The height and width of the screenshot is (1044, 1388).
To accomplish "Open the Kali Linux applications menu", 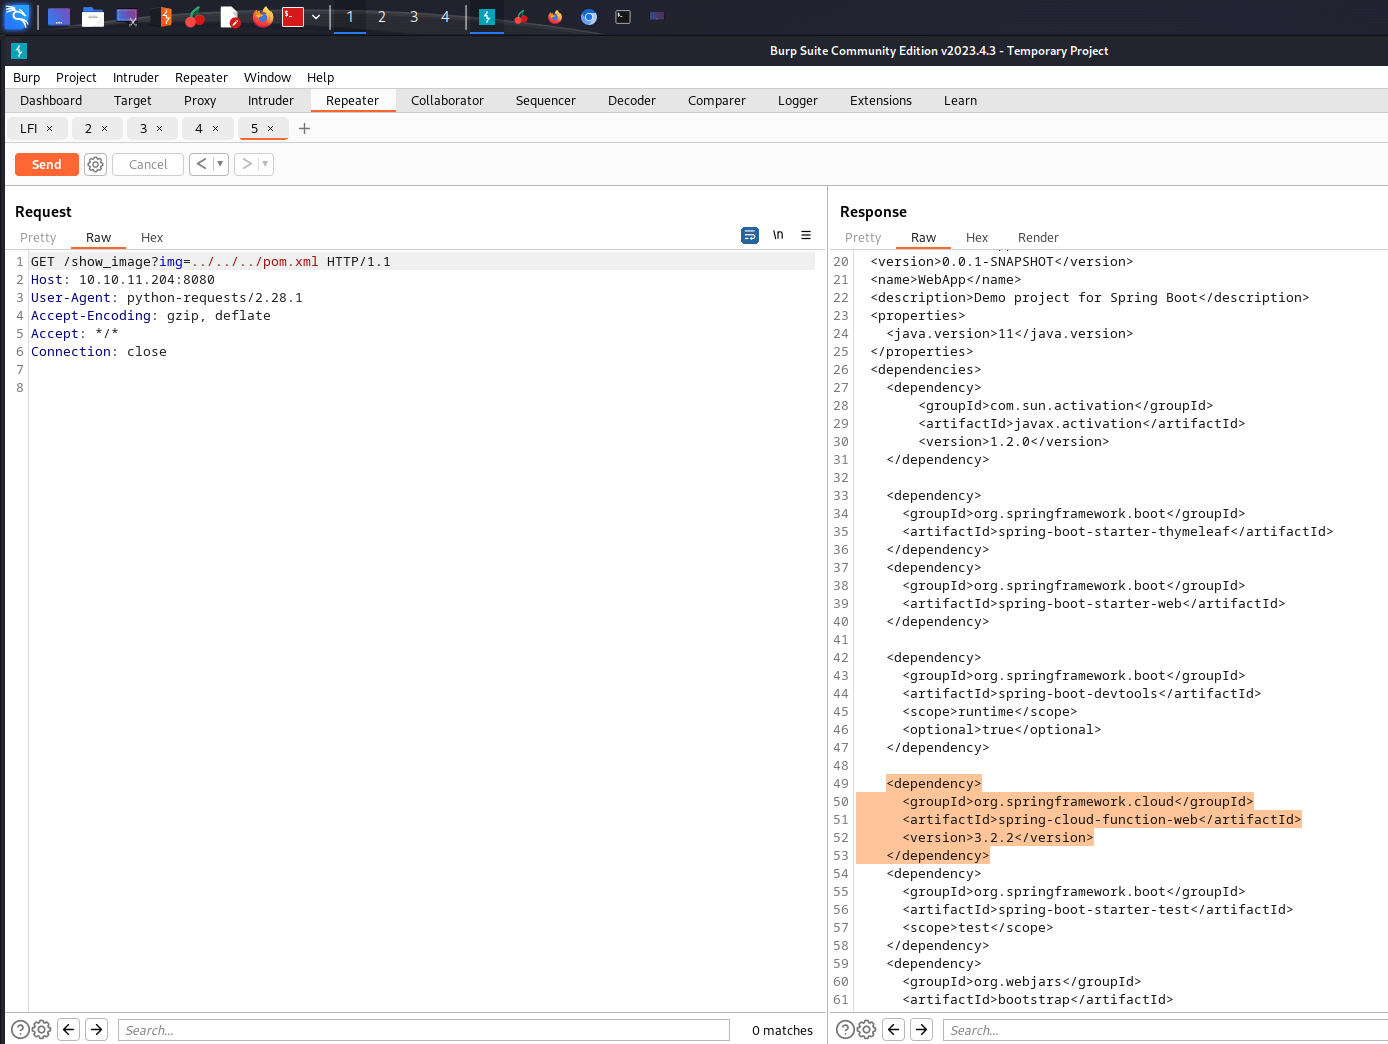I will [x=17, y=16].
